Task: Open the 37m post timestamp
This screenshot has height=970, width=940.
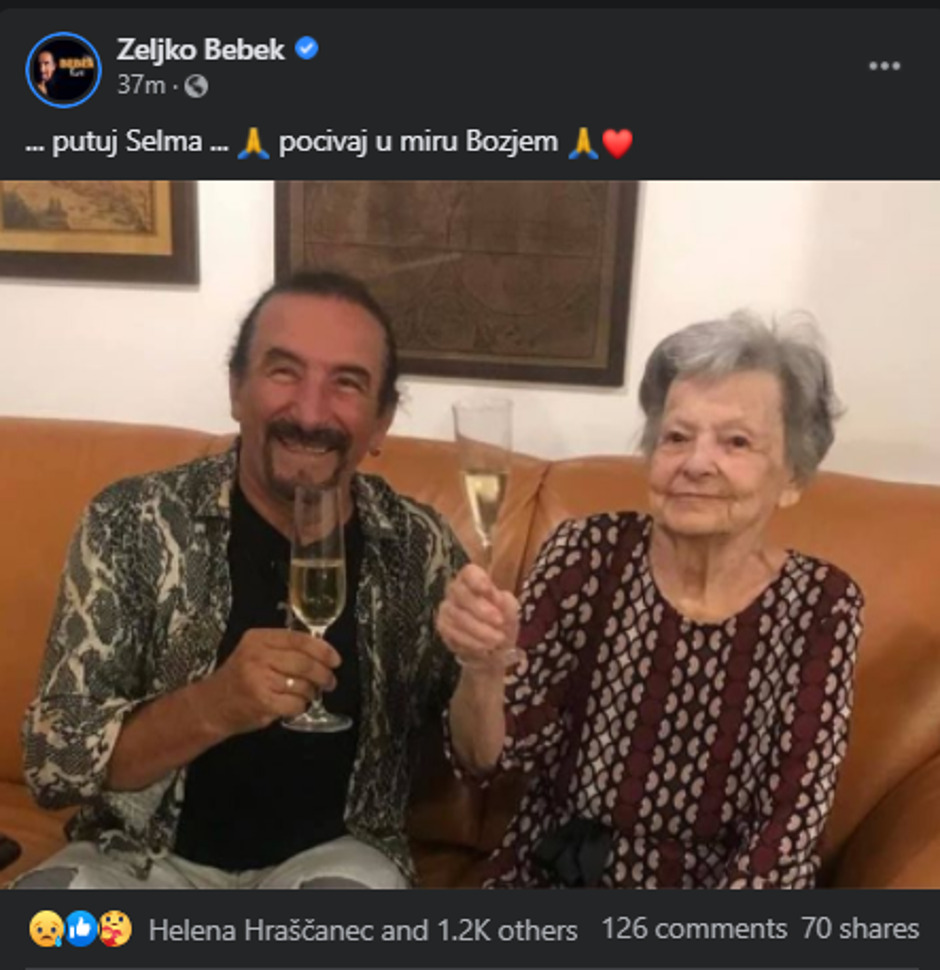Action: [140, 85]
